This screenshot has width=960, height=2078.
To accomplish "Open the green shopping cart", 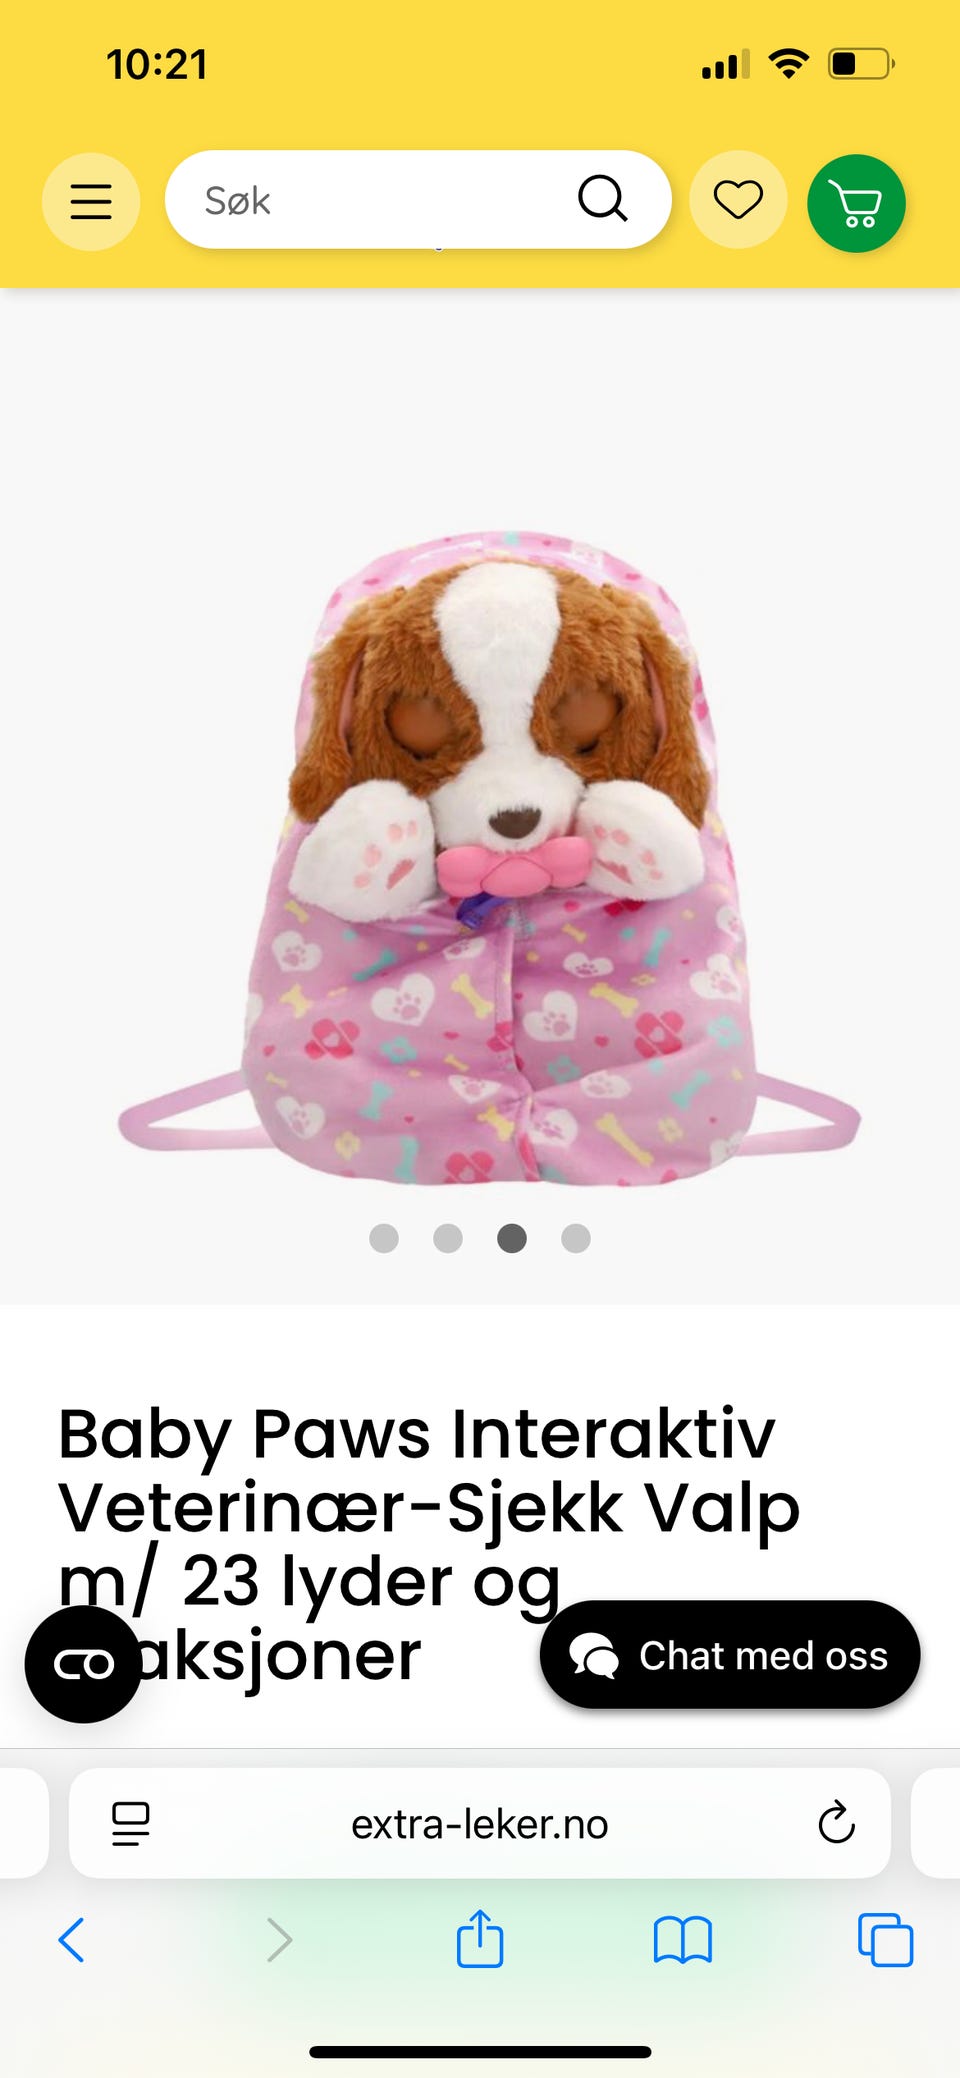I will pyautogui.click(x=857, y=203).
